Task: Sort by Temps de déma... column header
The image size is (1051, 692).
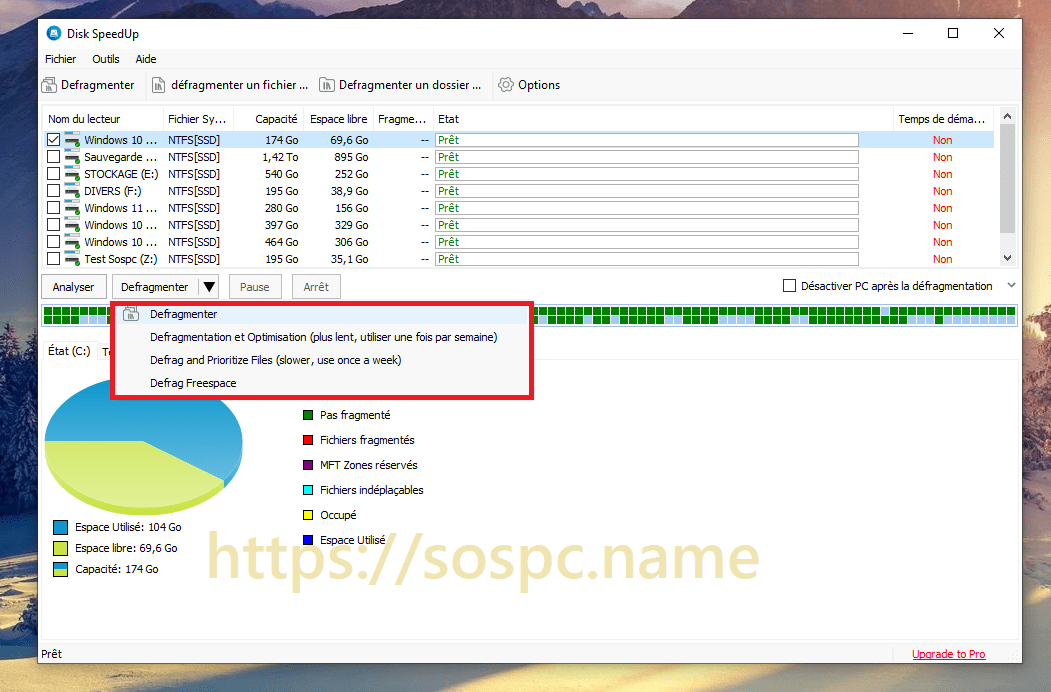Action: (x=942, y=119)
